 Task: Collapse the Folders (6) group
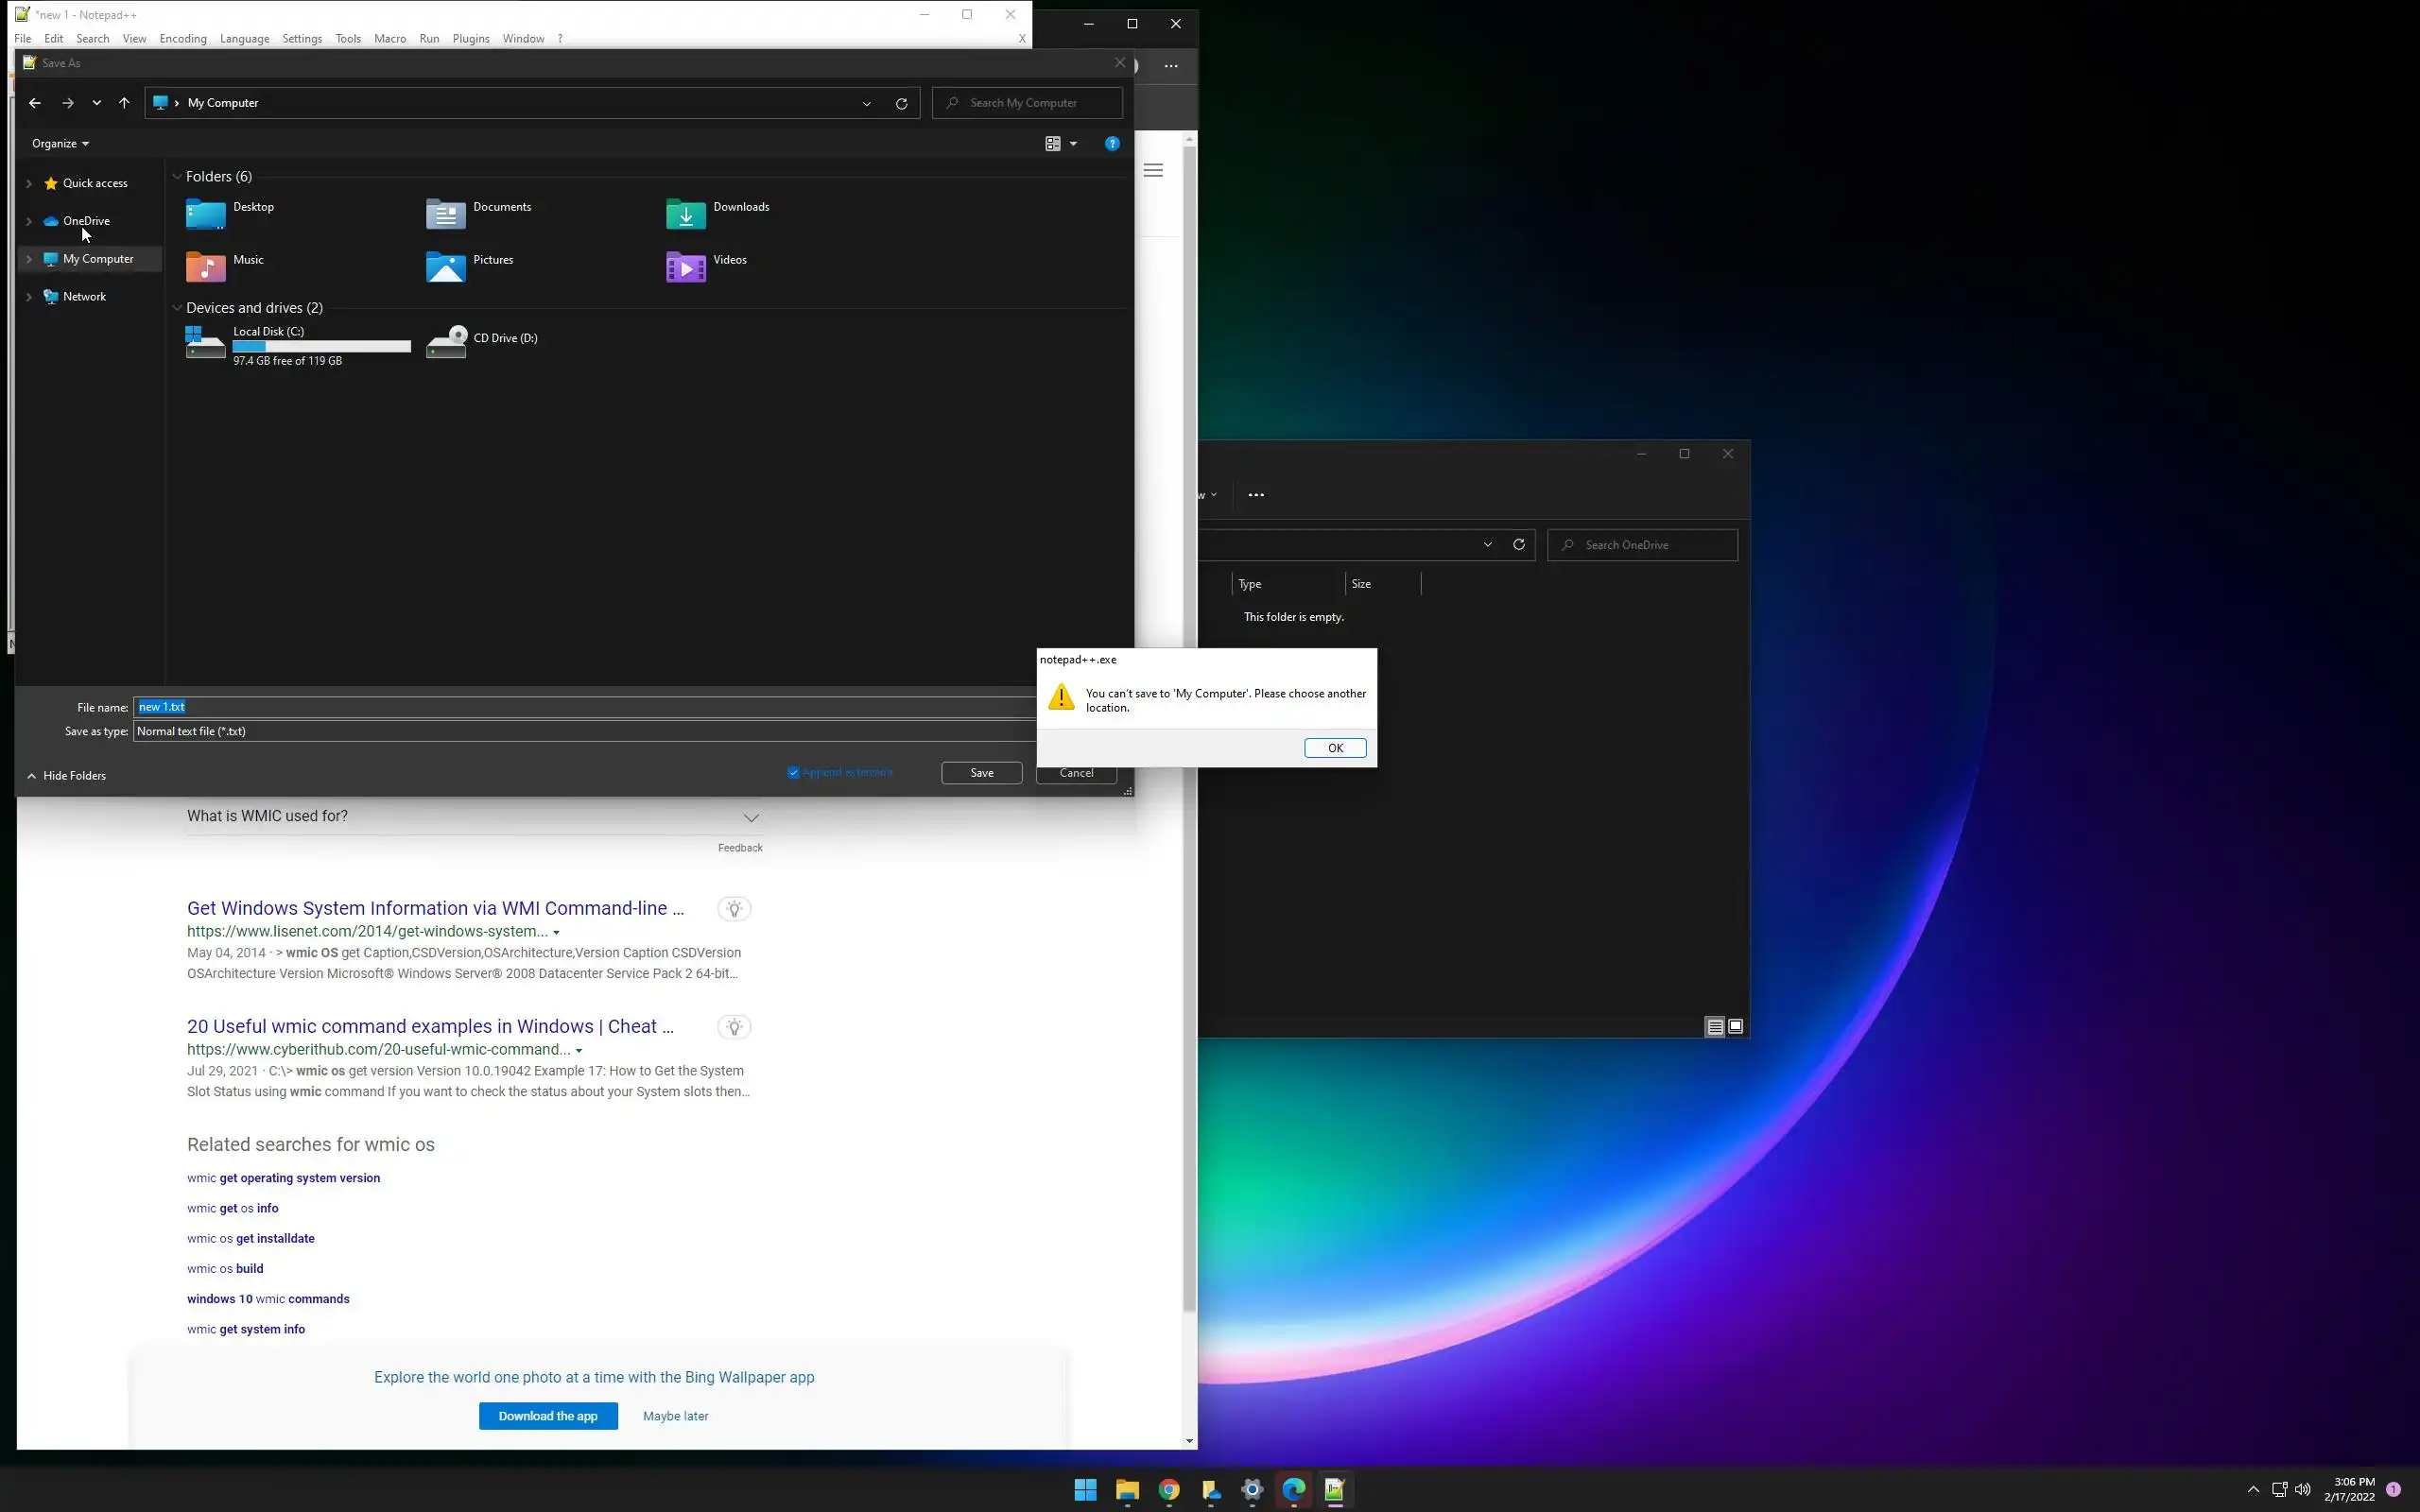tap(177, 177)
